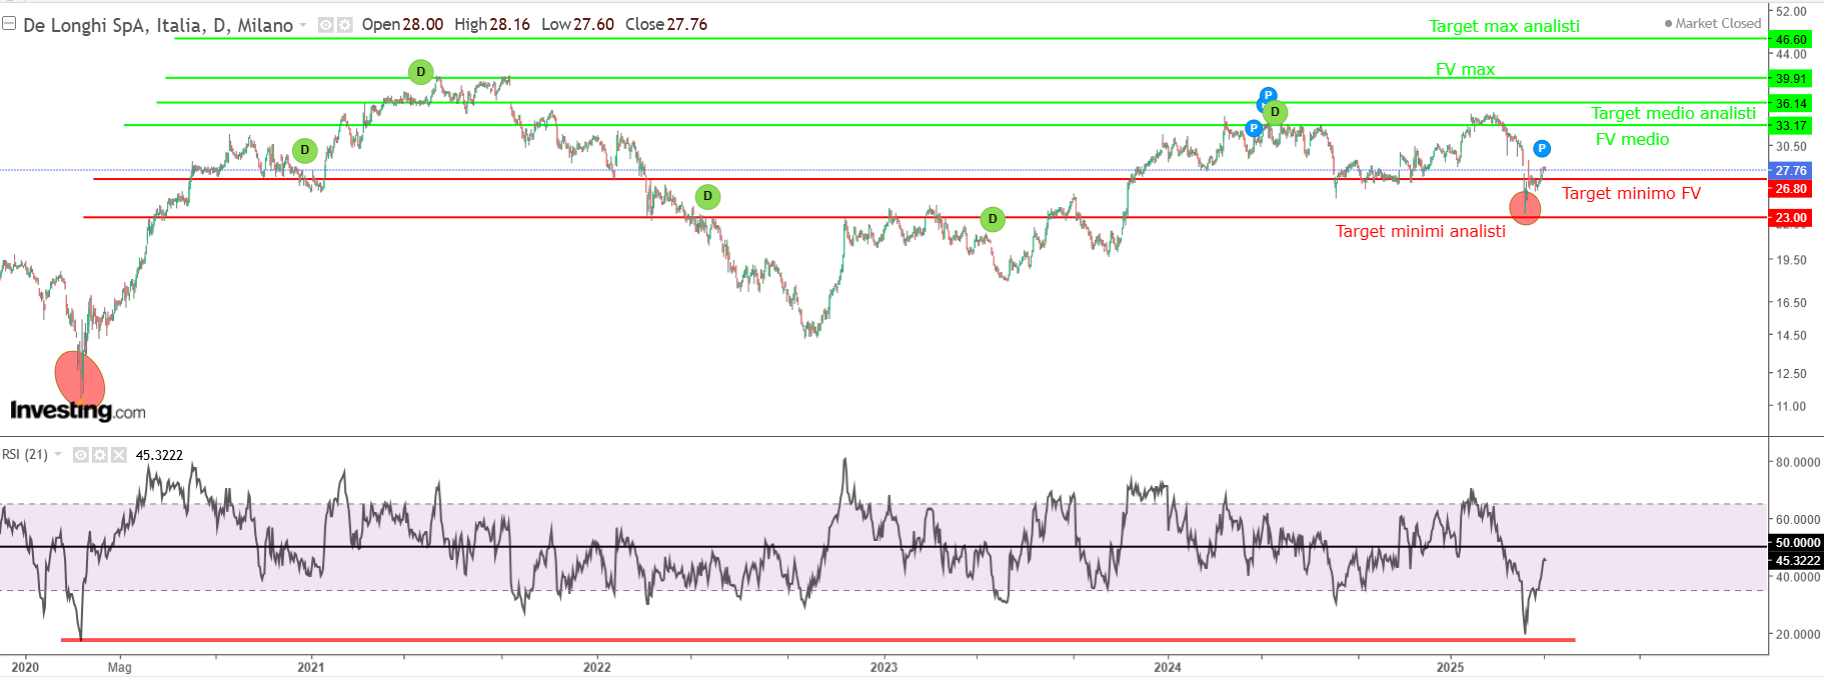
Task: Click the D marker between 2022 and 2023
Action: 708,196
